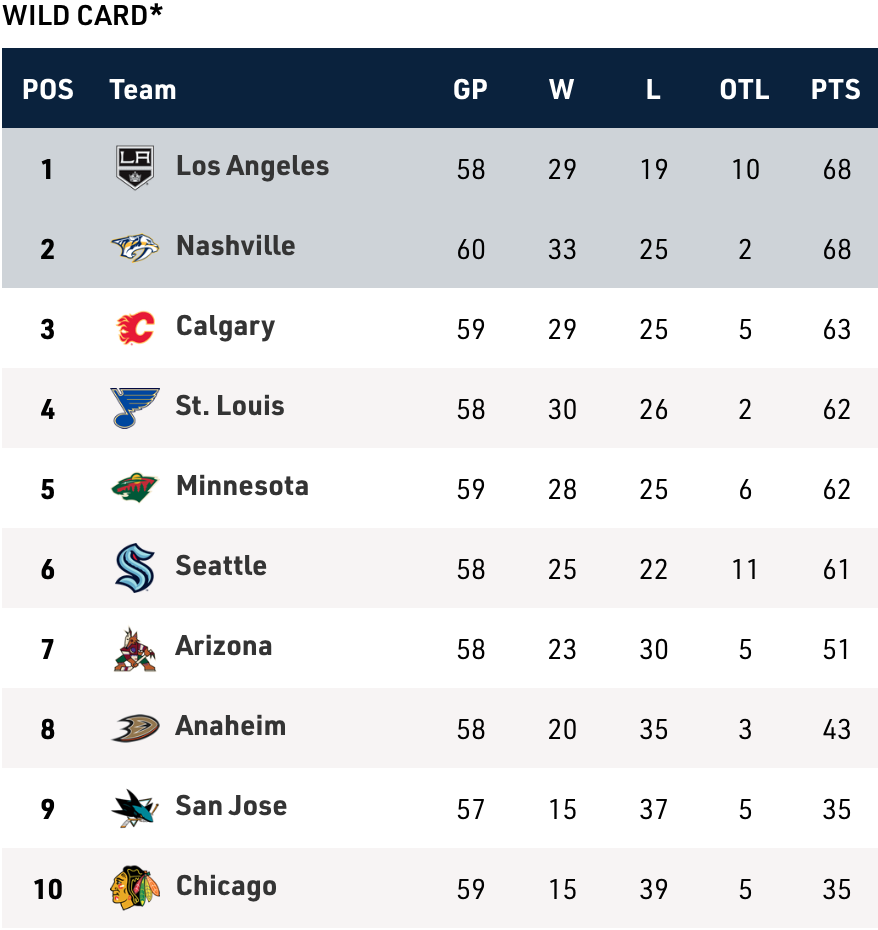The width and height of the screenshot is (878, 930).
Task: Click the Anaheim Ducks logo
Action: coord(135,728)
